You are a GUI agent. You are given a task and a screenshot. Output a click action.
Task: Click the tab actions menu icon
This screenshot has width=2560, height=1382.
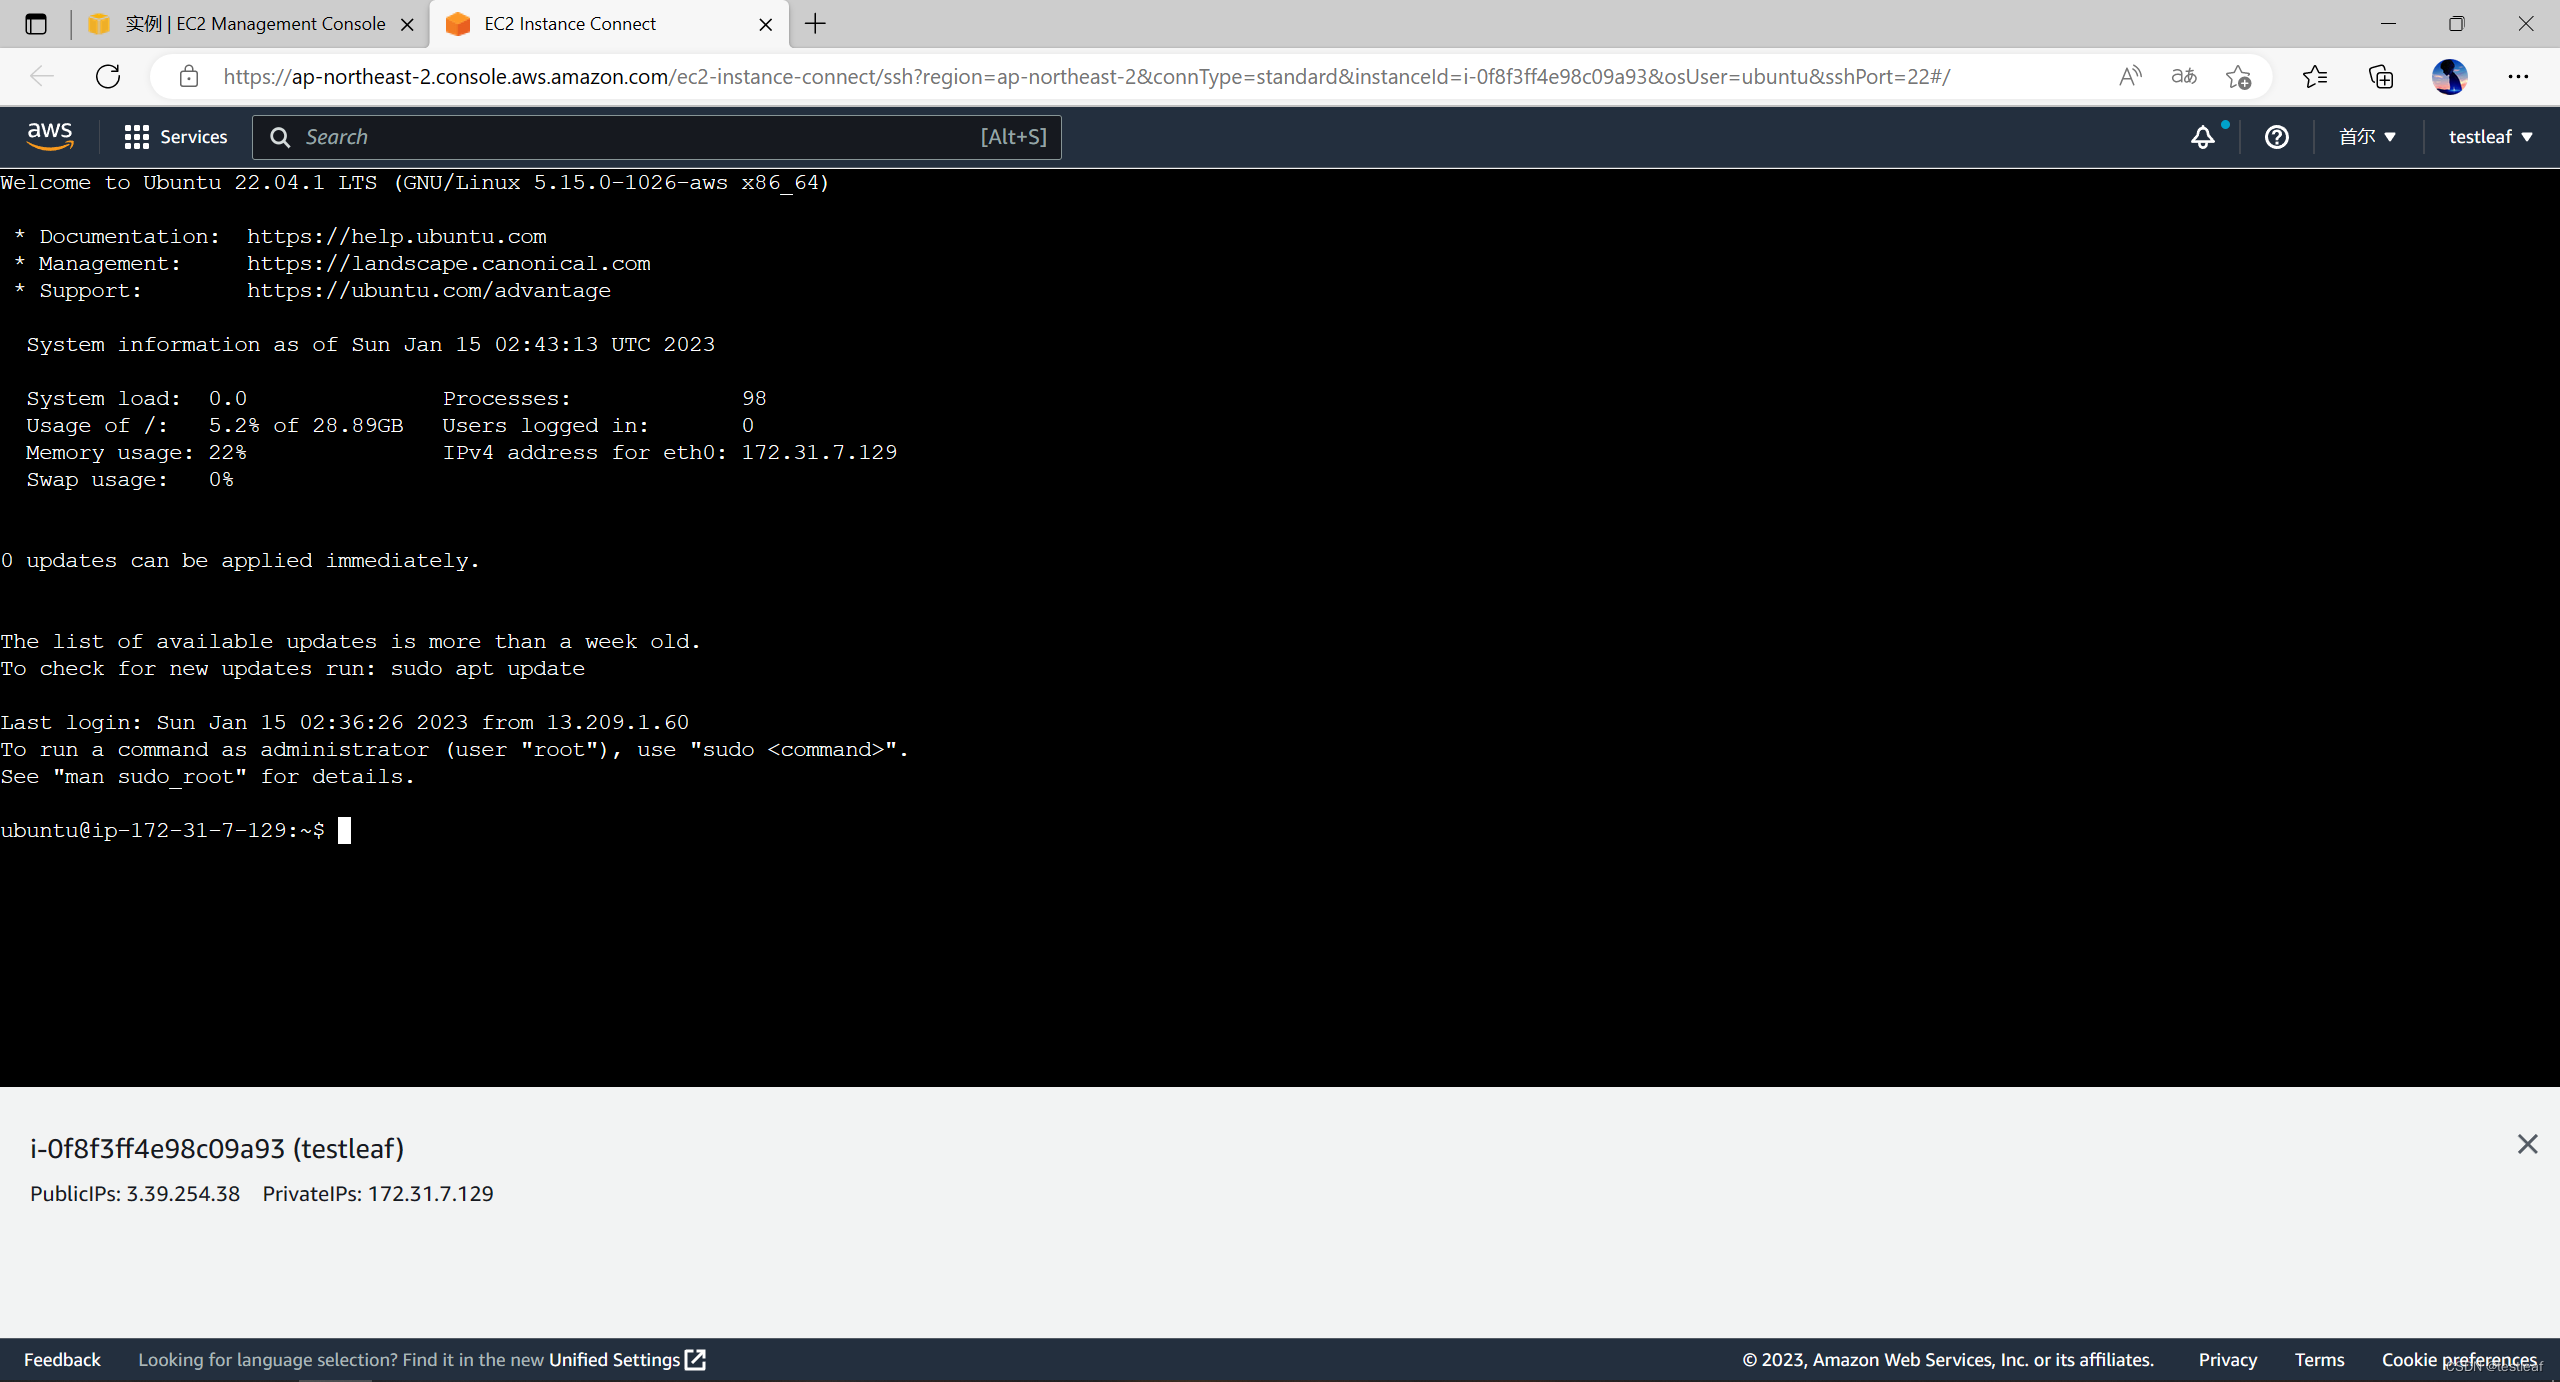pos(36,24)
